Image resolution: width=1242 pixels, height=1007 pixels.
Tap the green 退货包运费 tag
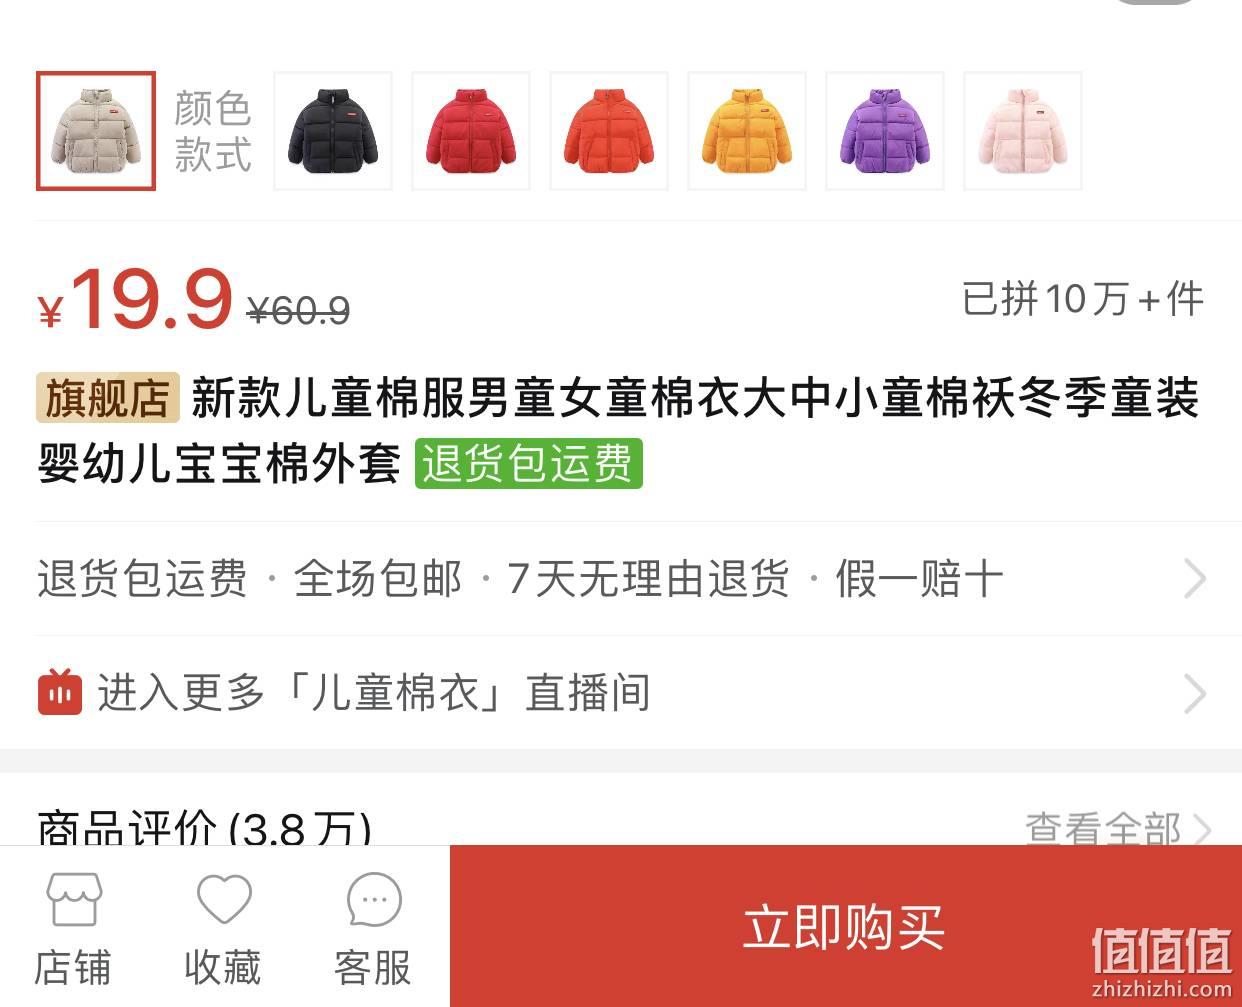[528, 464]
